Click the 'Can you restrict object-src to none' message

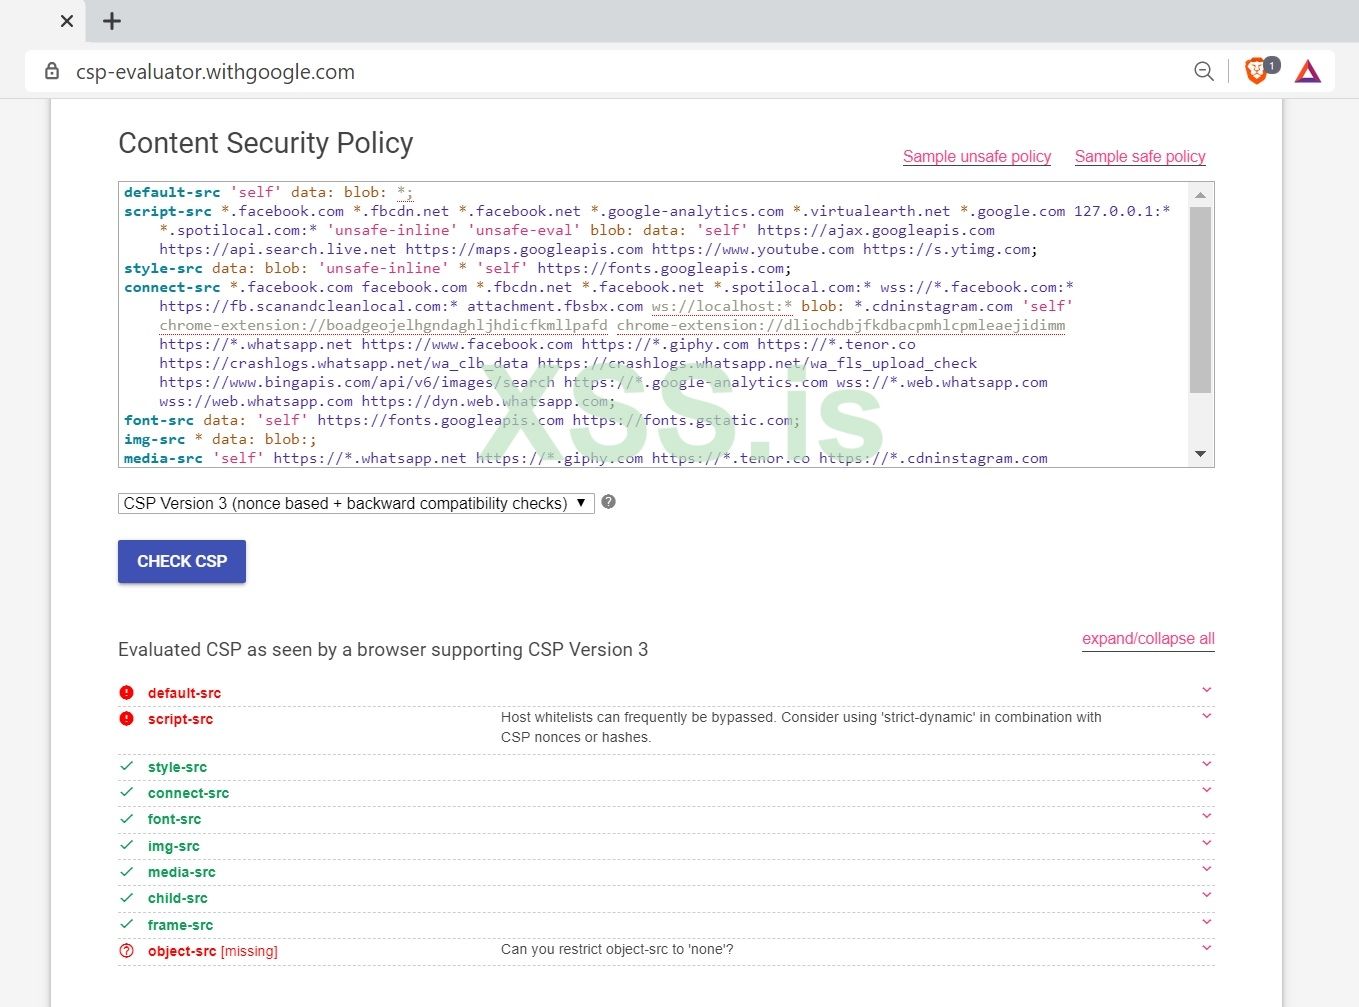[x=617, y=949]
